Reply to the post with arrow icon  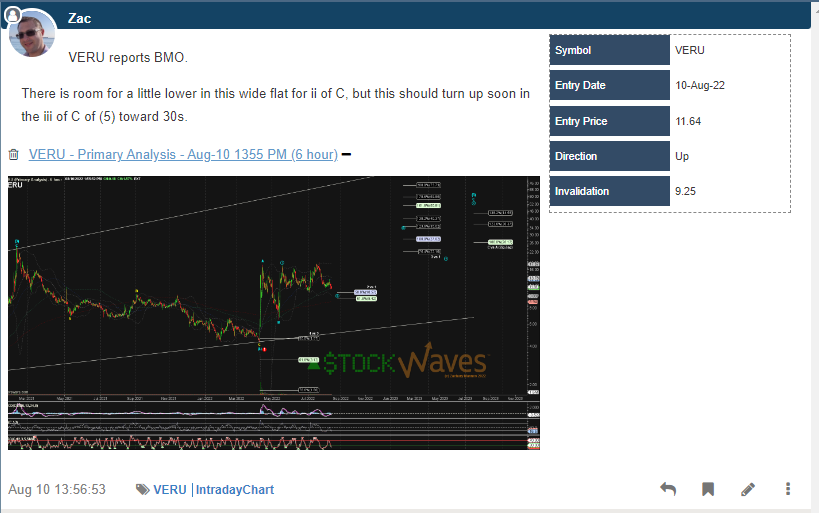click(x=668, y=489)
